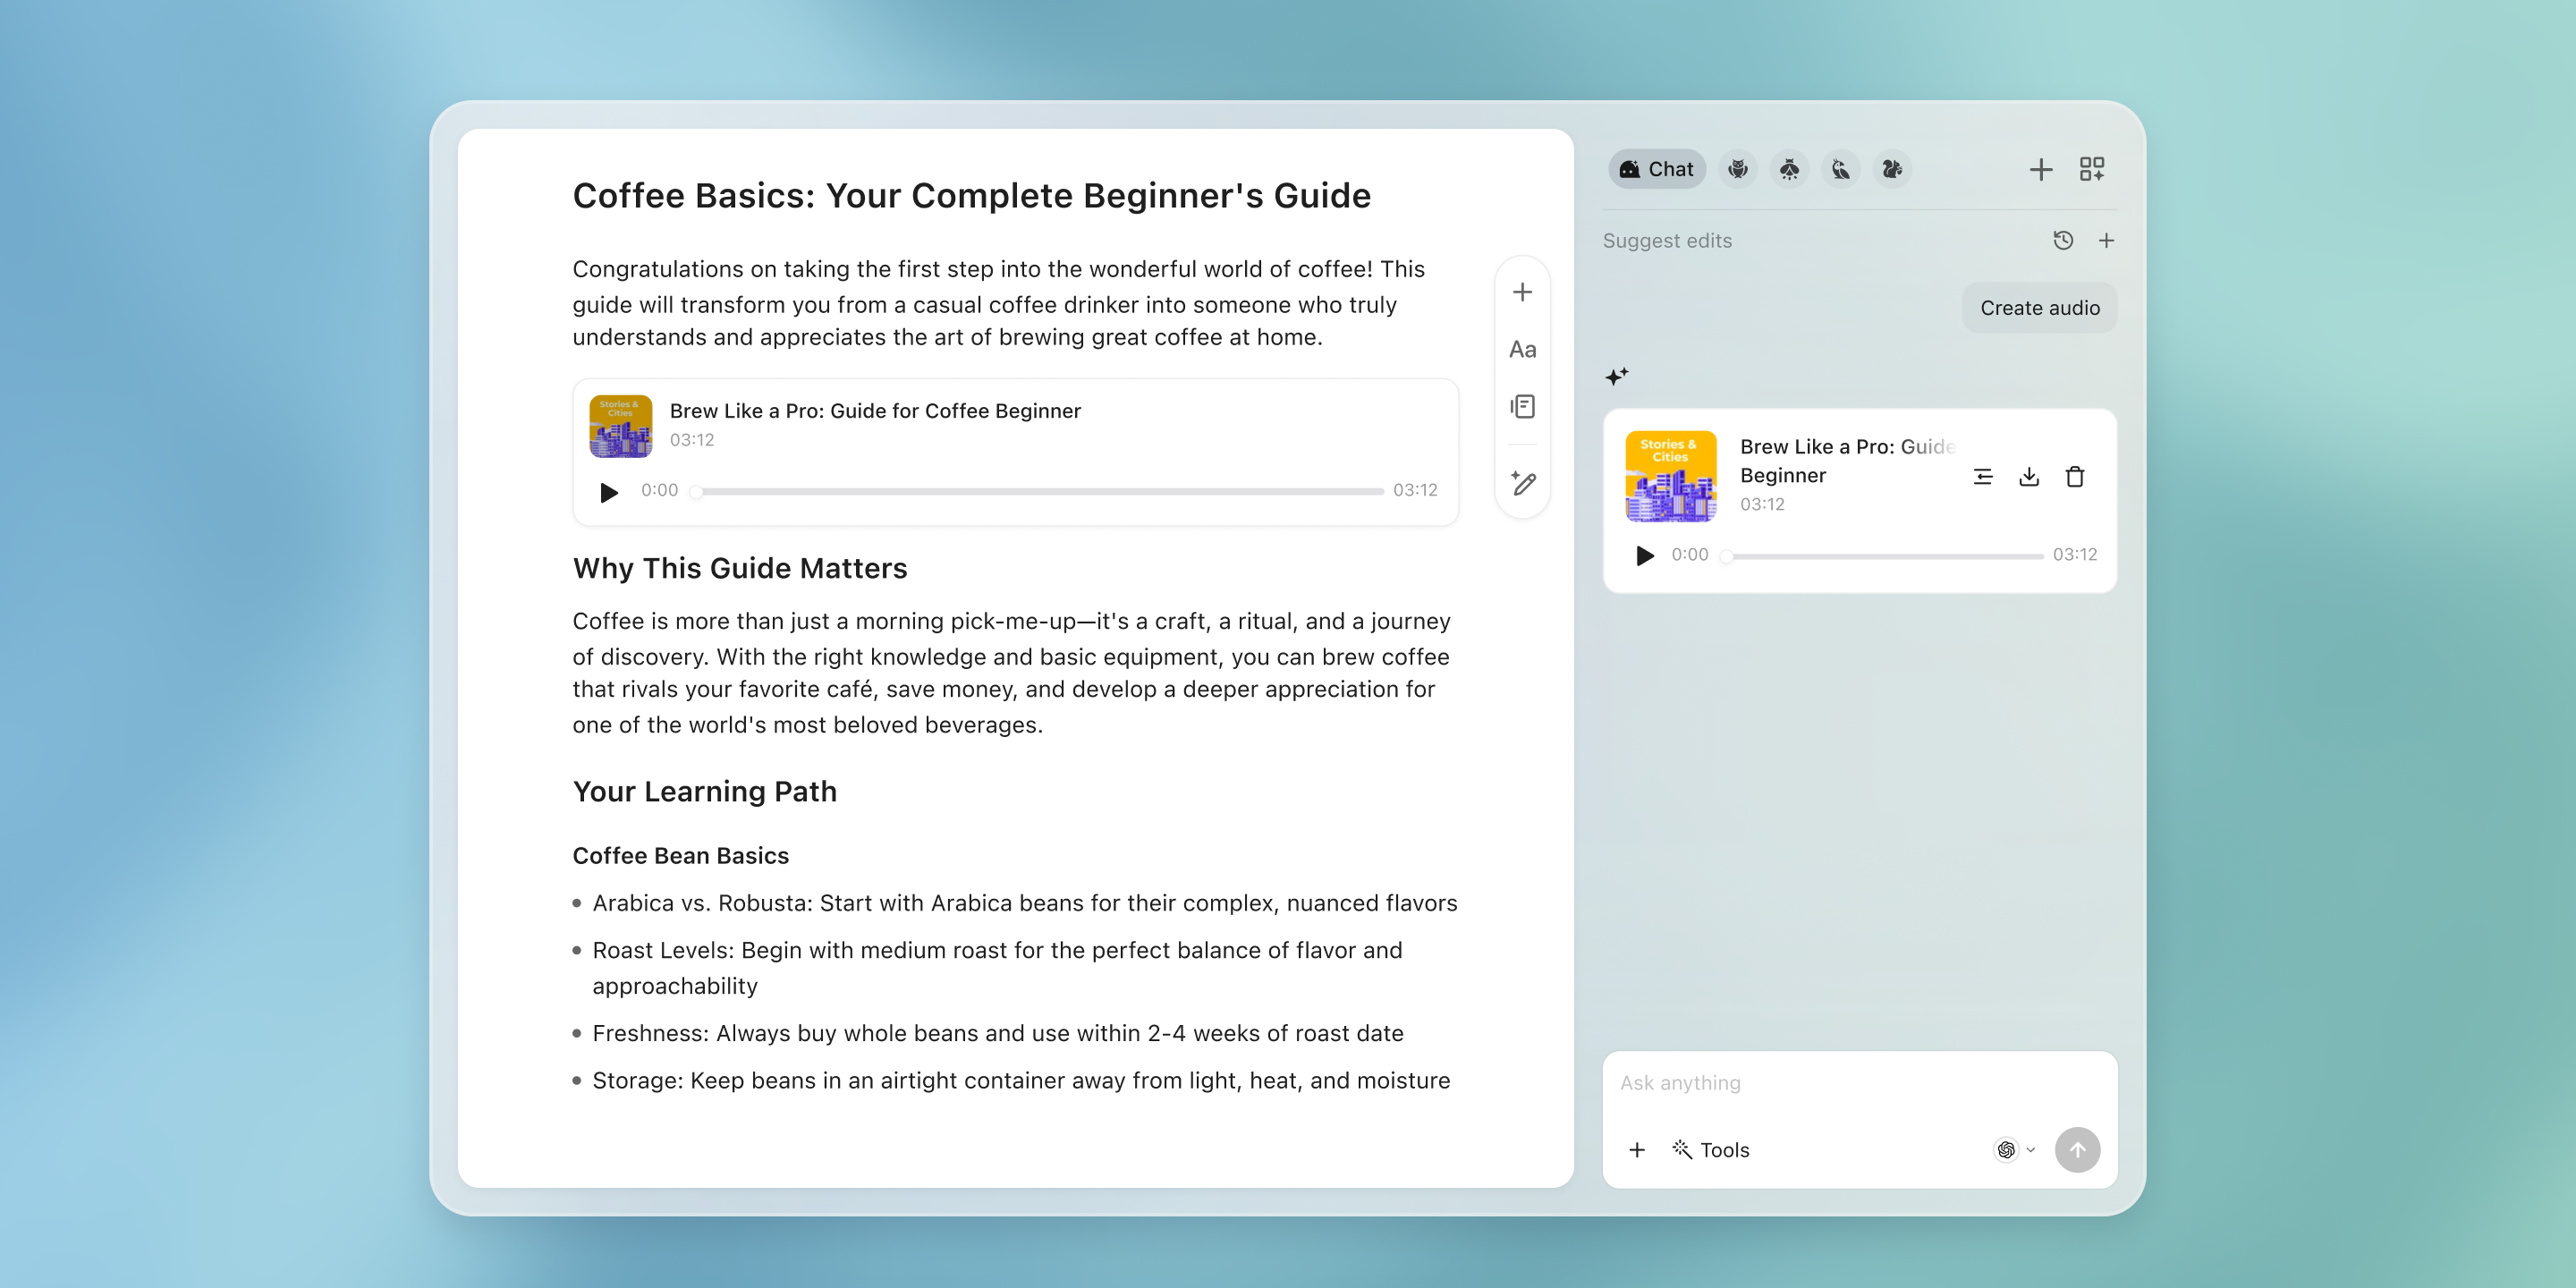Click the Create audio button
This screenshot has height=1288, width=2576.
[x=2038, y=307]
